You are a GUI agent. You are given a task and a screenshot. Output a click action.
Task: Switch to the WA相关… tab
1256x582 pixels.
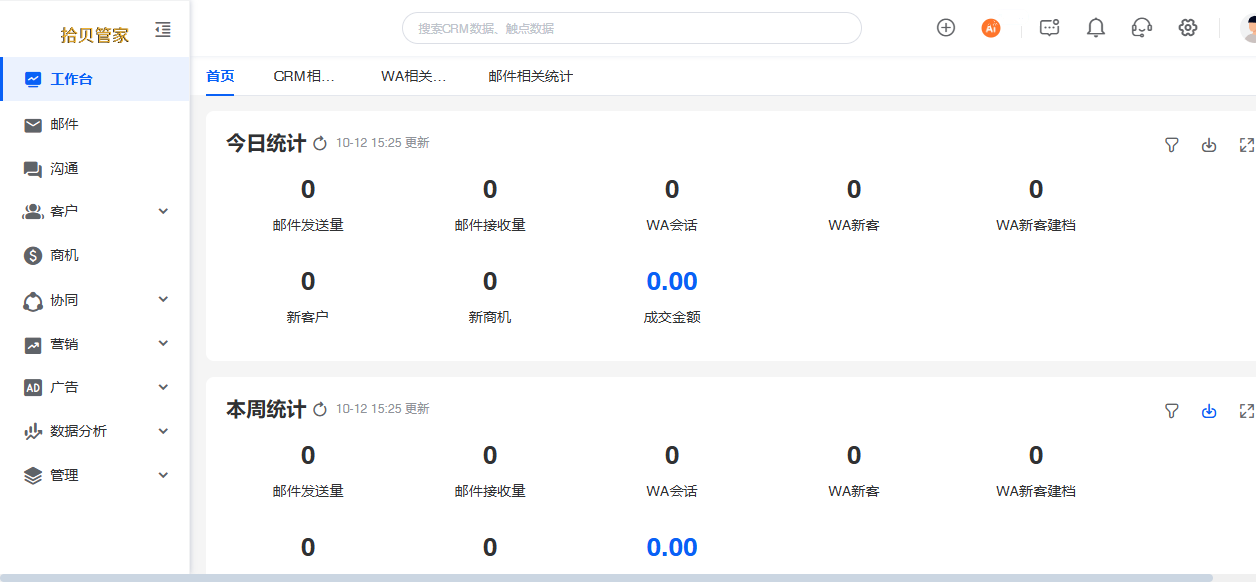(413, 76)
